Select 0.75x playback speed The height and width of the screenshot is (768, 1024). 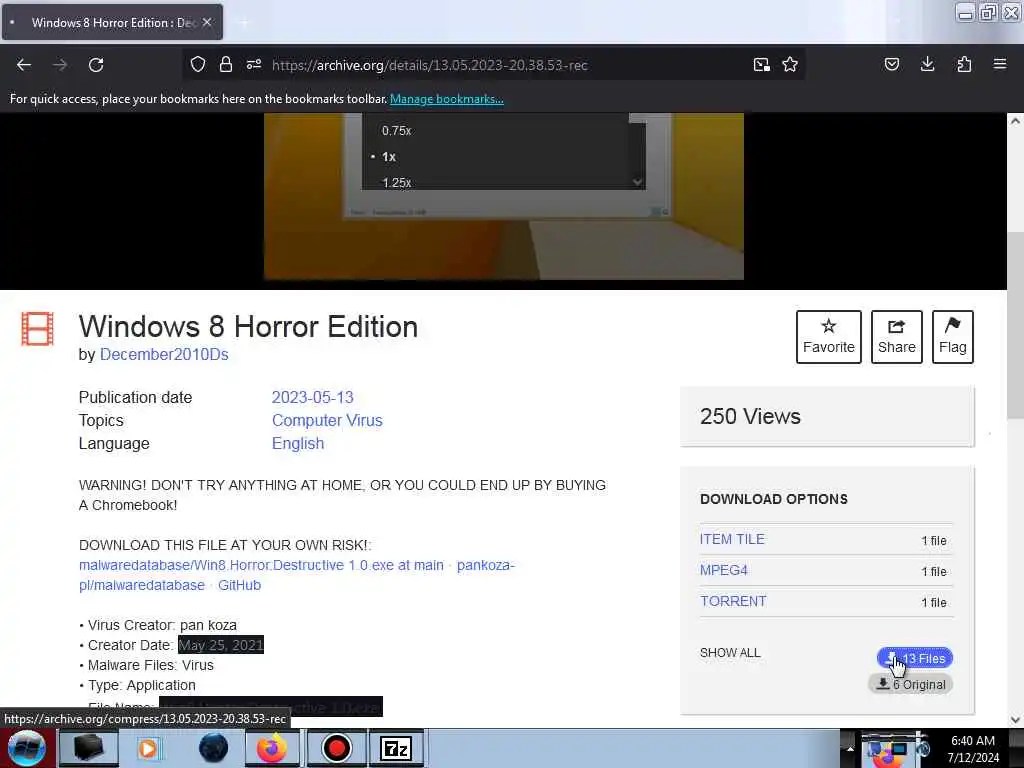396,131
